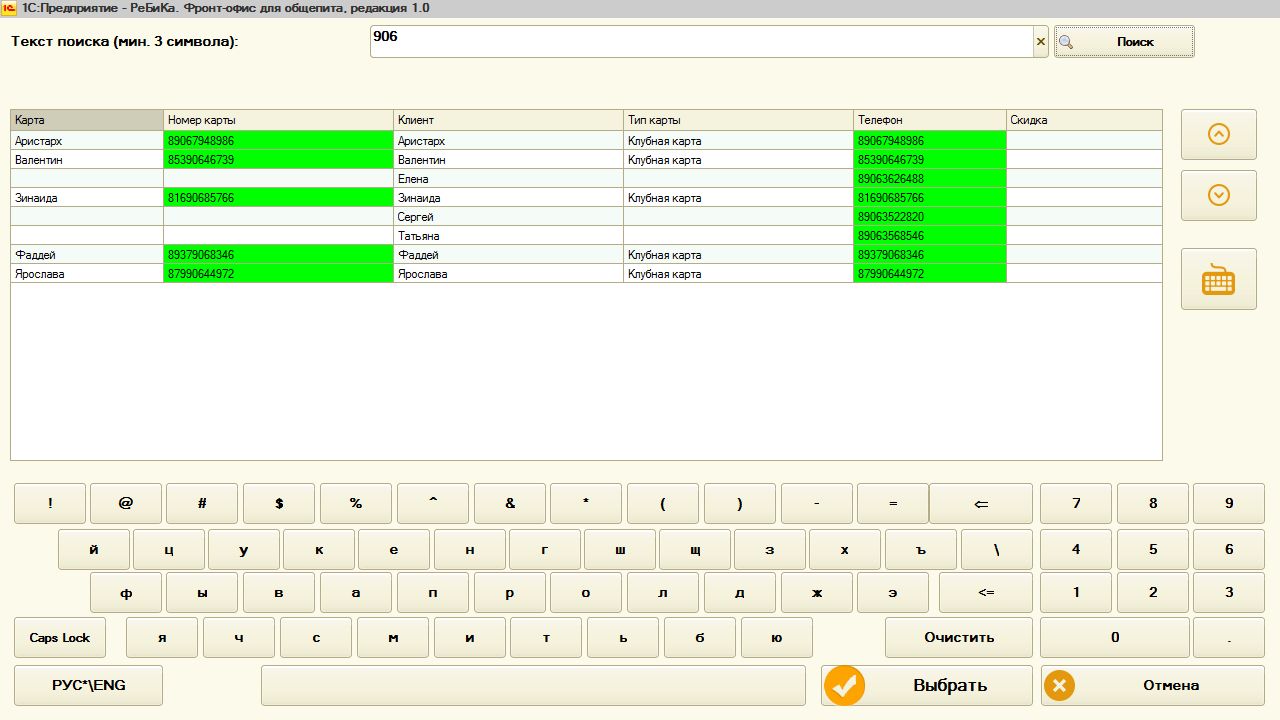Click the @ key
Screen dimensions: 1280x720
point(126,503)
